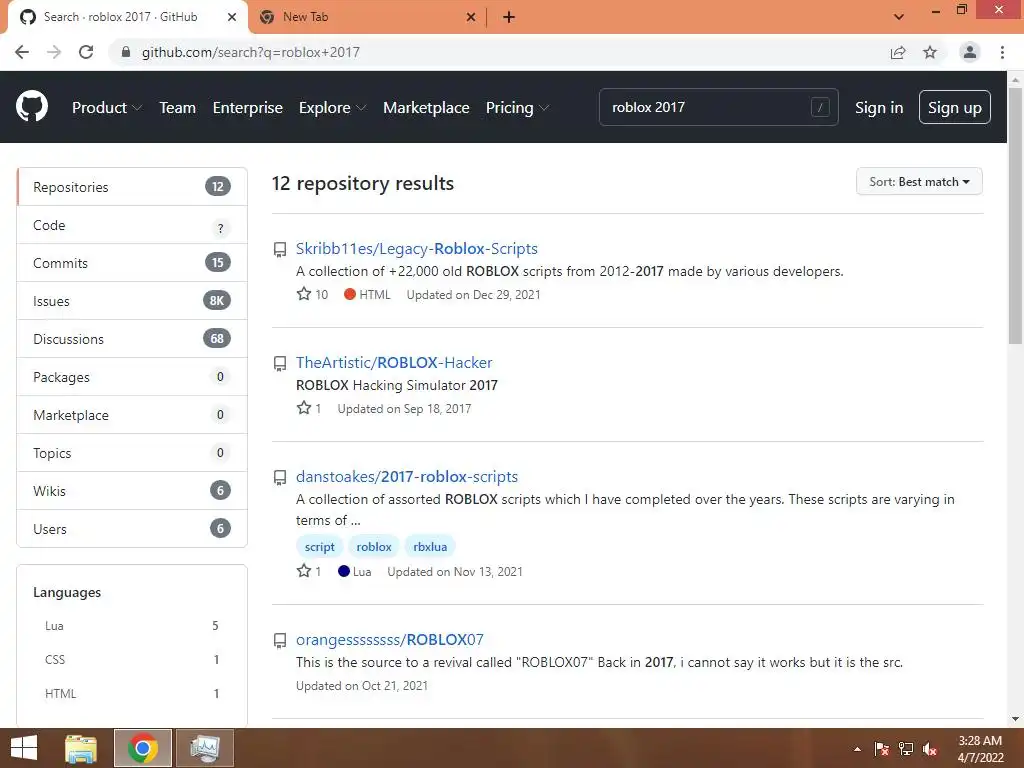Select the Marketplace sidebar filter
The height and width of the screenshot is (768, 1024).
[132, 415]
